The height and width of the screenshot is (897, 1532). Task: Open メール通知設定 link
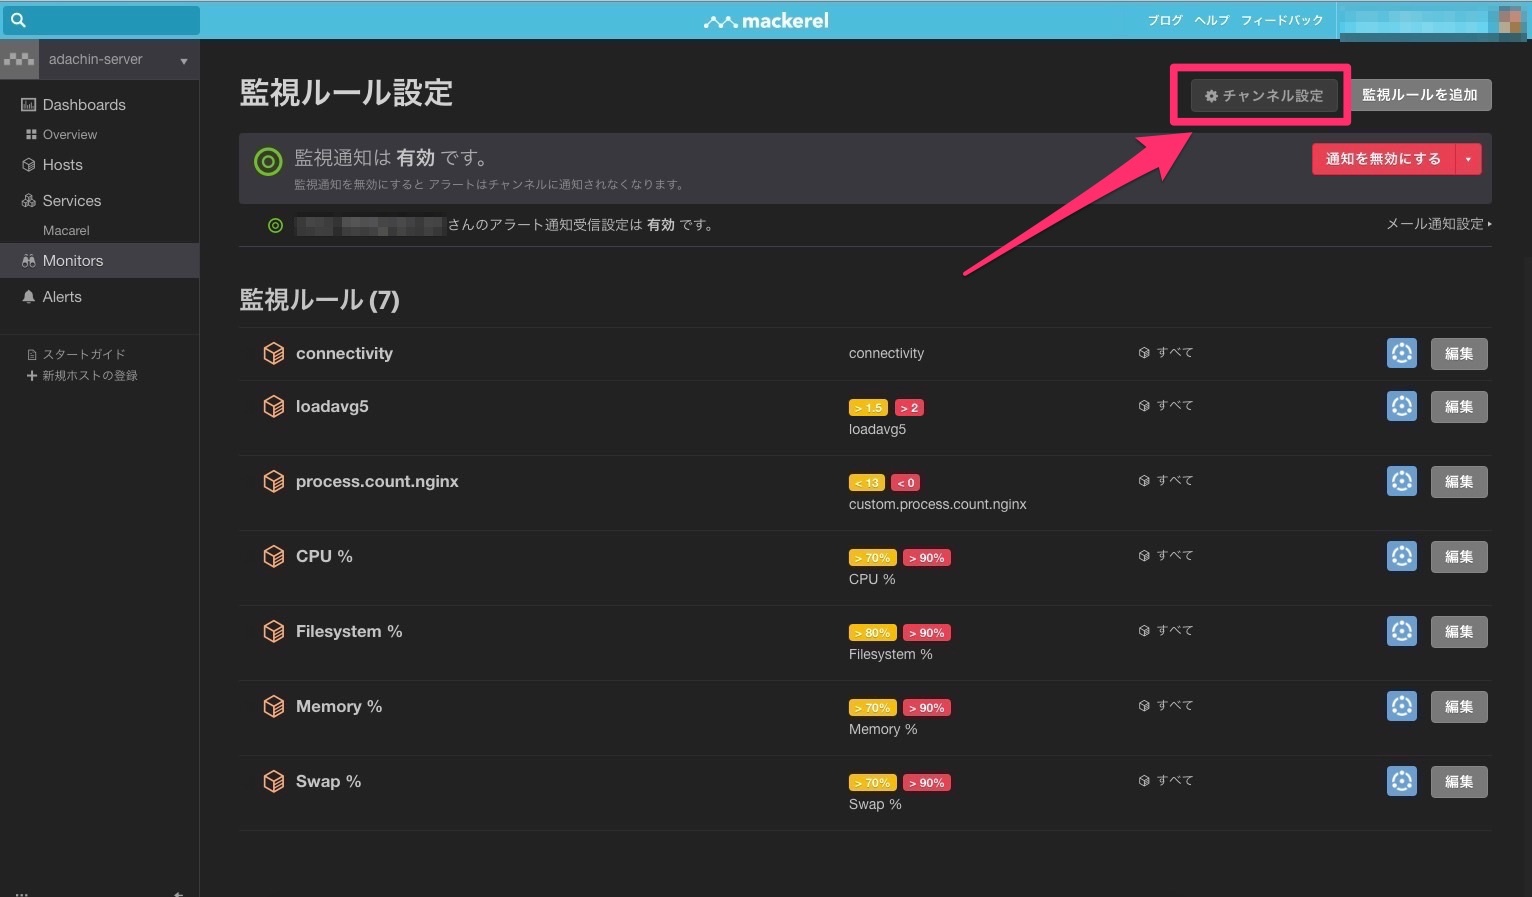tap(1437, 224)
